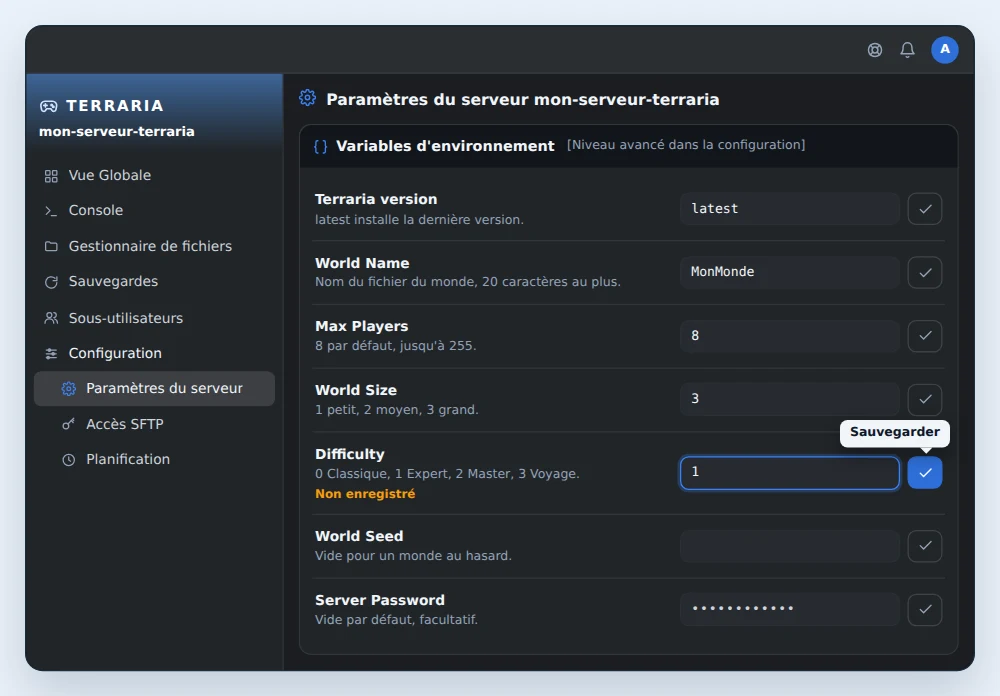Click the Planification clock icon
1000x696 pixels.
click(x=68, y=460)
